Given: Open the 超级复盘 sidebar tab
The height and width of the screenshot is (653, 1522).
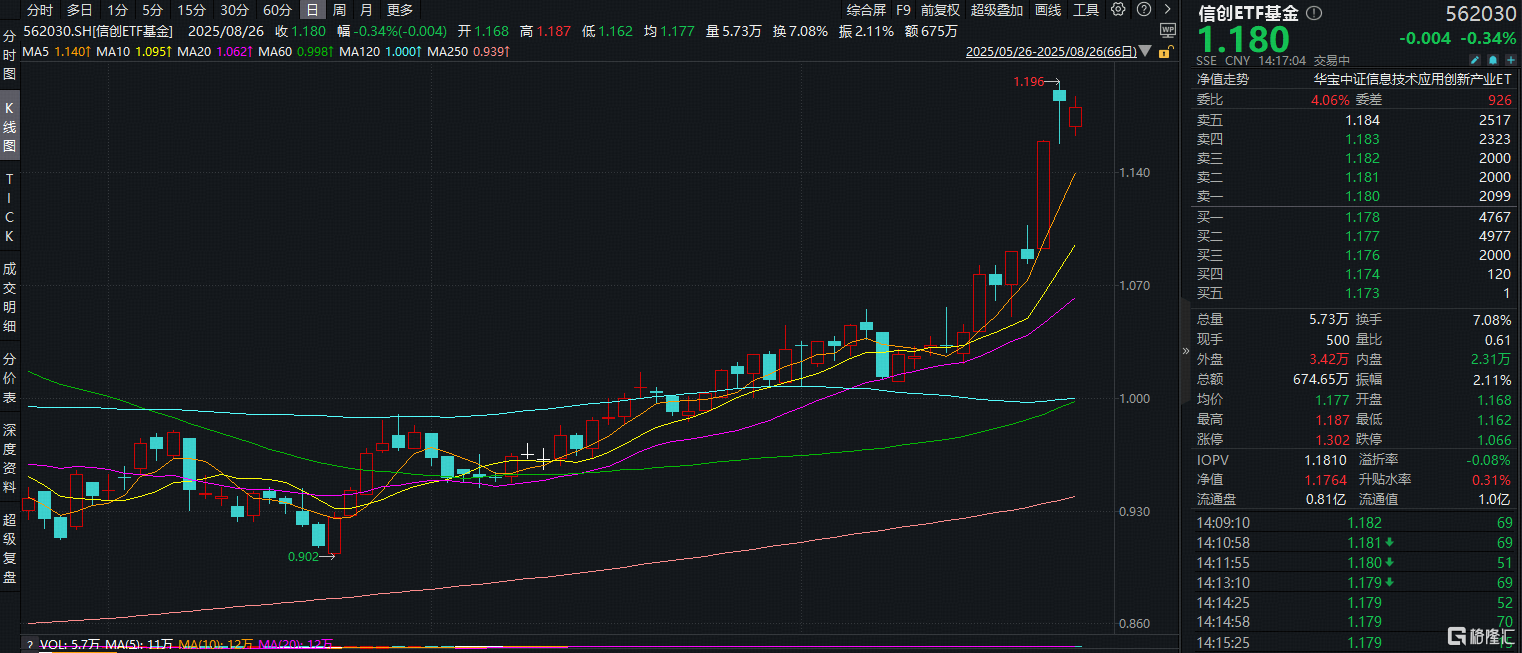Looking at the screenshot, I should click(x=10, y=548).
